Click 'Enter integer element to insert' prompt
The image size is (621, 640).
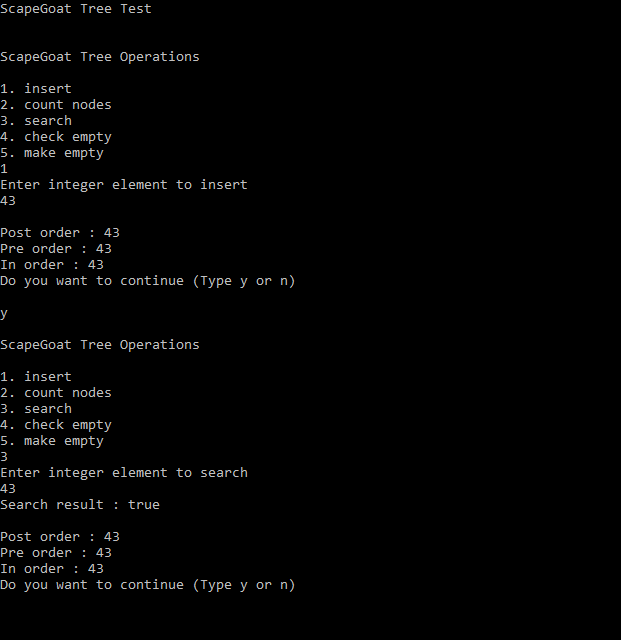[x=124, y=184]
